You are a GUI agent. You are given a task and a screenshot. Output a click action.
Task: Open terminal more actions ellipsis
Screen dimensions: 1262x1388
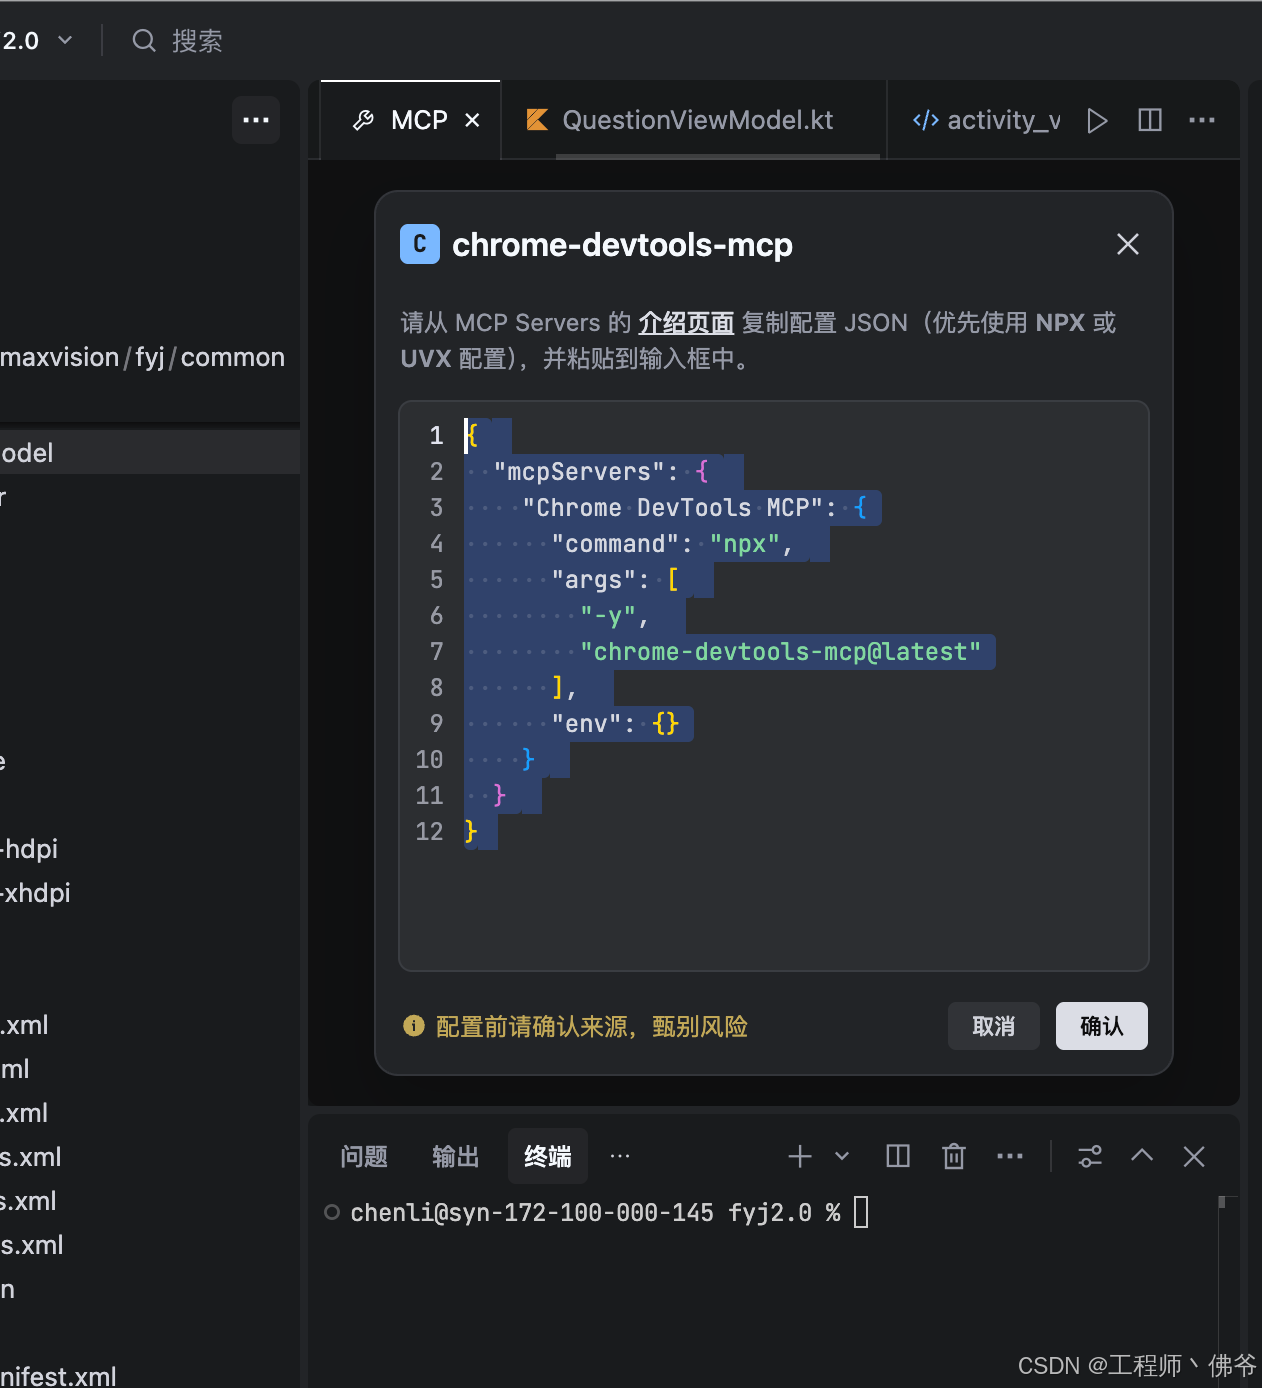point(1010,1157)
